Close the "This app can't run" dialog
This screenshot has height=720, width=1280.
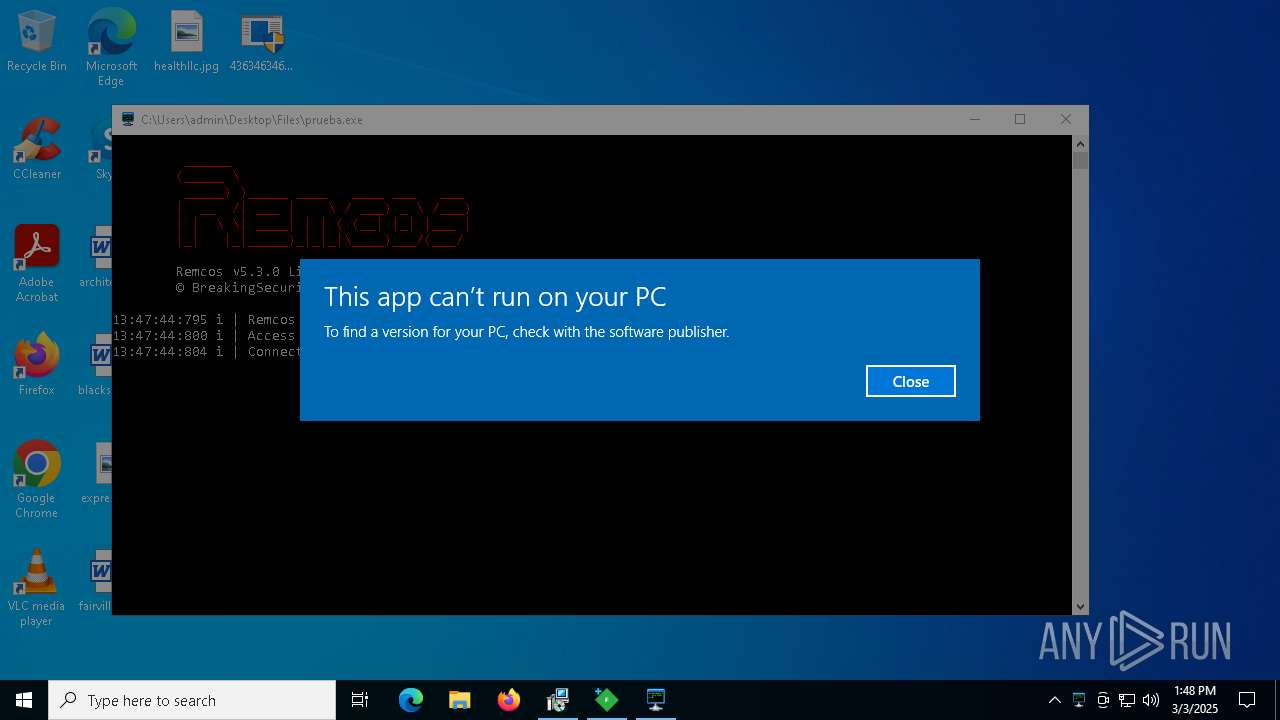910,381
